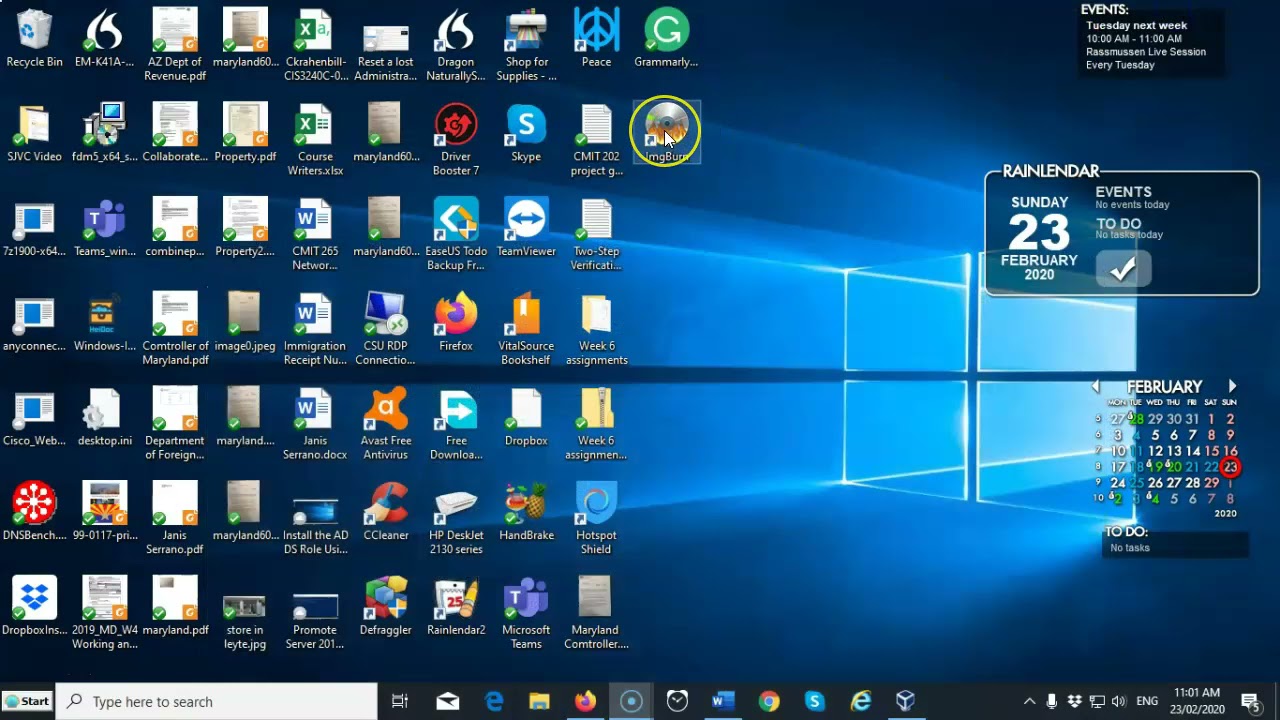
Task: Open VitalSource Bookshelf shortcut
Action: click(526, 329)
